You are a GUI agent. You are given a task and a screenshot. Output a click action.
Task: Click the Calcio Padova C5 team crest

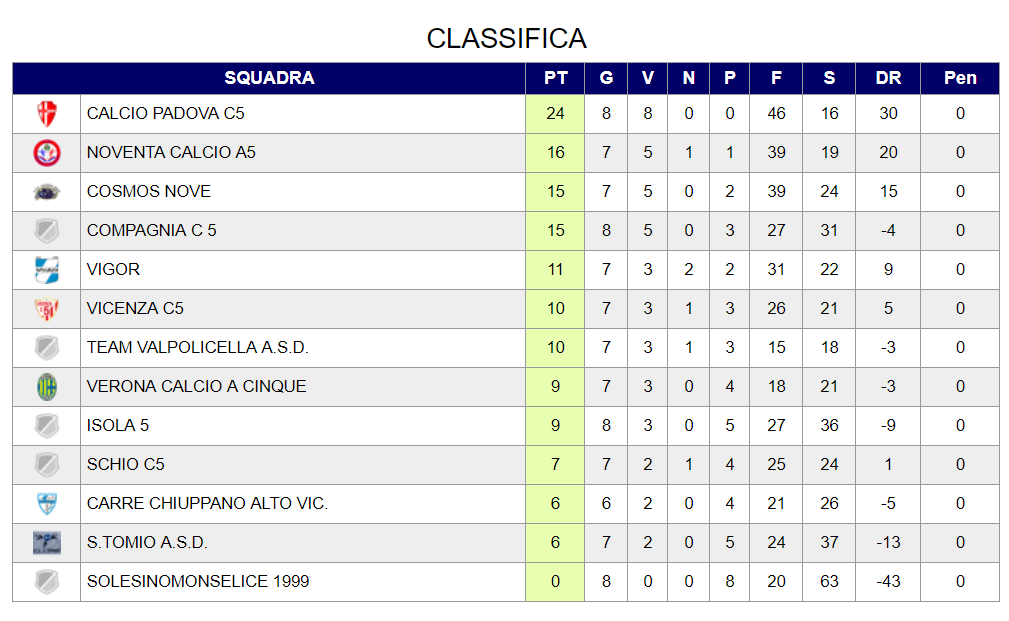pos(47,114)
